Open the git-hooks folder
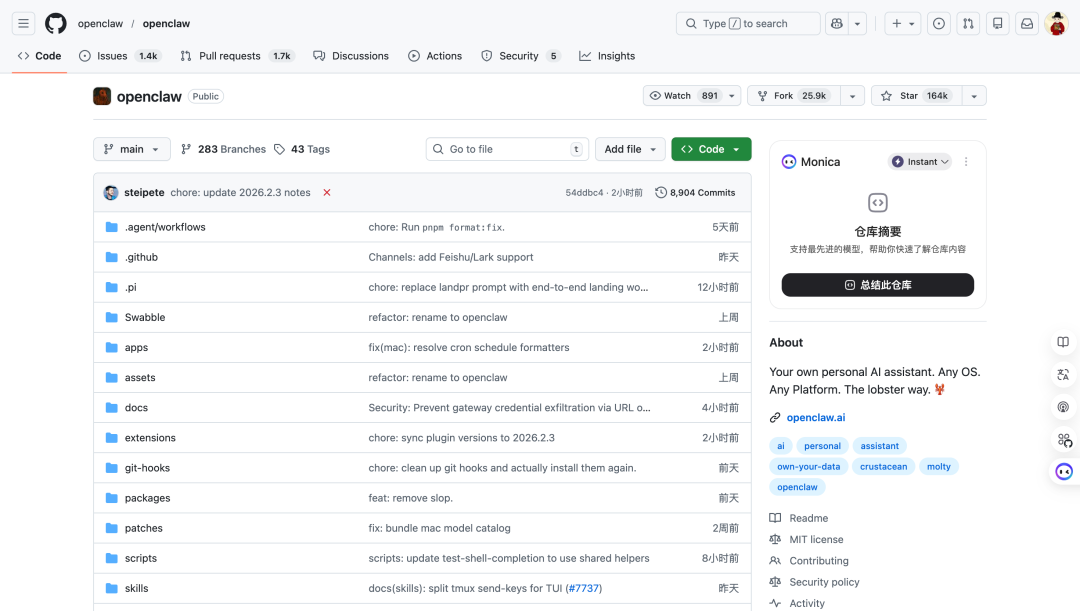The height and width of the screenshot is (611, 1080). tap(147, 468)
